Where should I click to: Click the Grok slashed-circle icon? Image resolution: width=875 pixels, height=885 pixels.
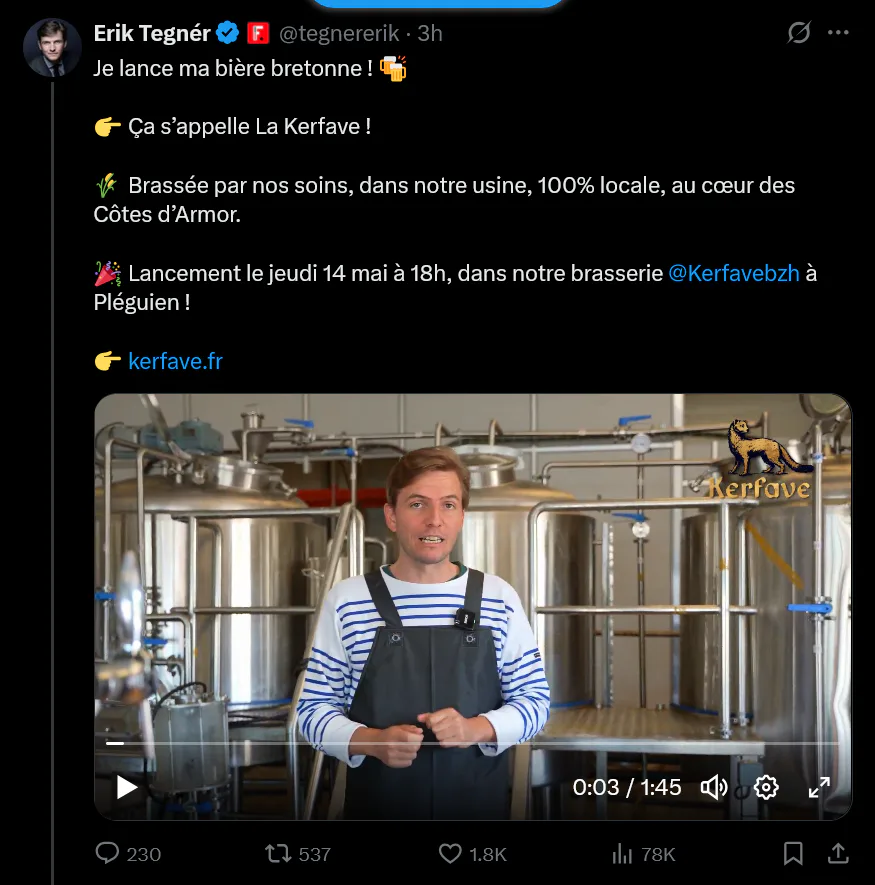click(x=799, y=32)
